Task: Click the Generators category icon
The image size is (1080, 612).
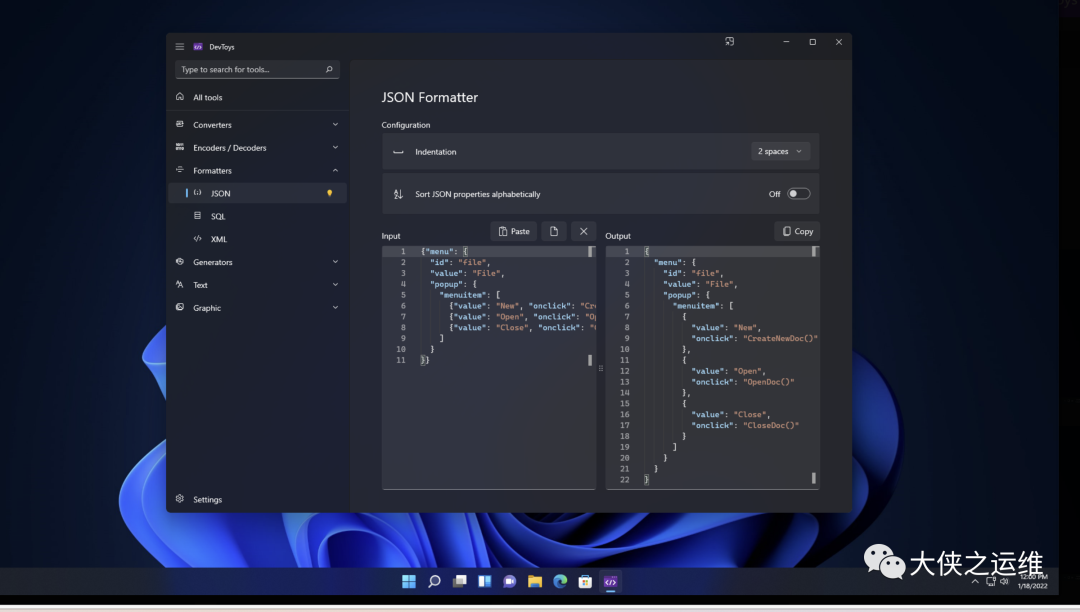Action: [180, 262]
